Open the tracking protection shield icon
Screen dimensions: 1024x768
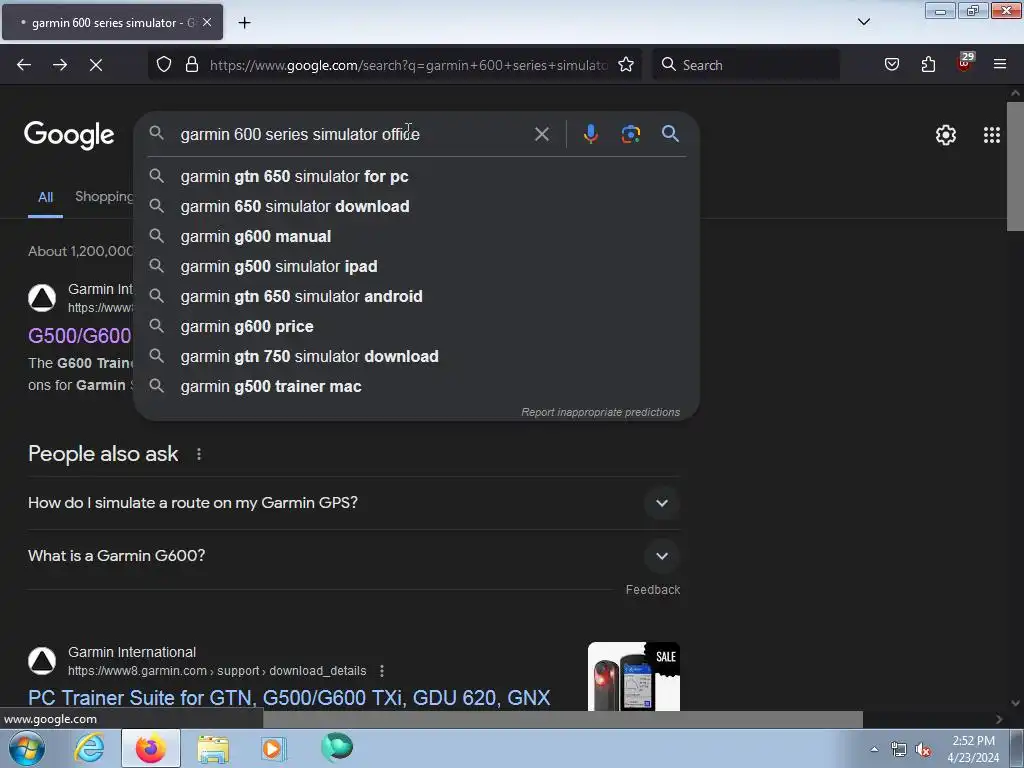coord(164,65)
